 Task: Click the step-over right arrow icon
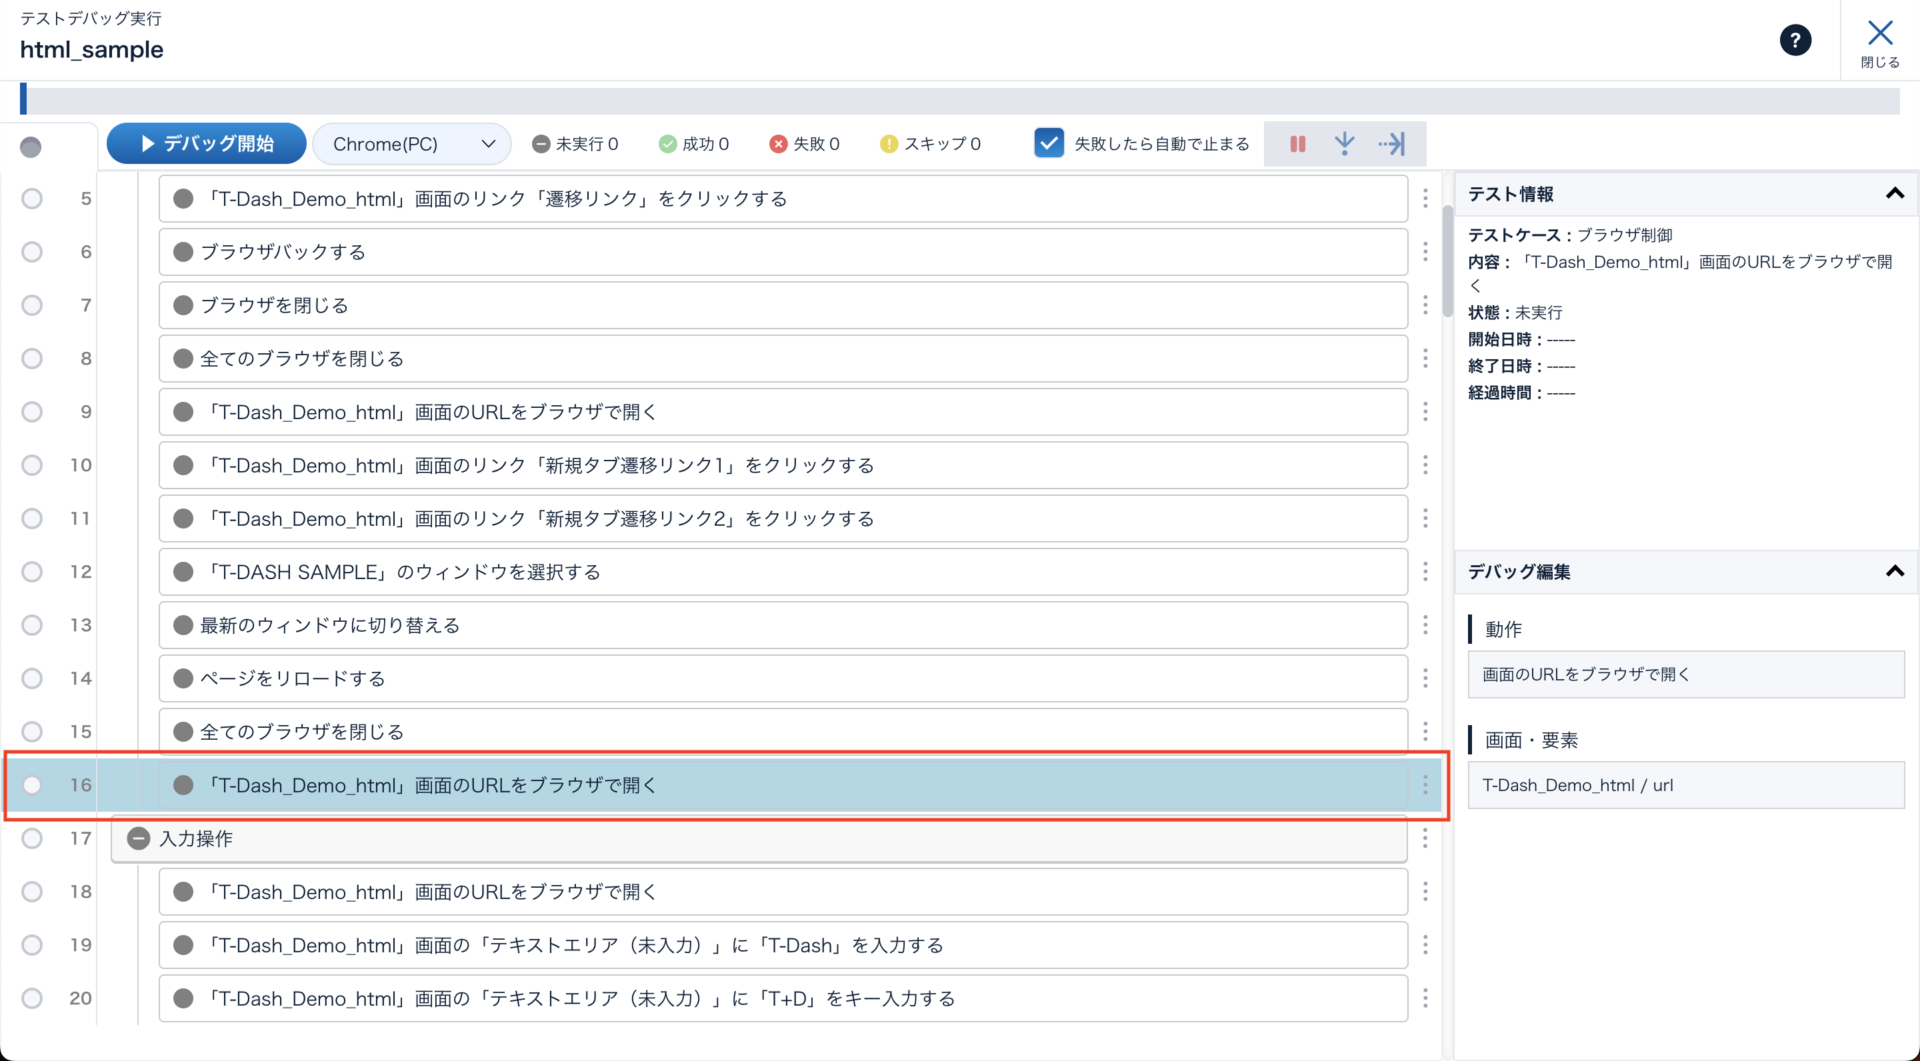click(1392, 144)
